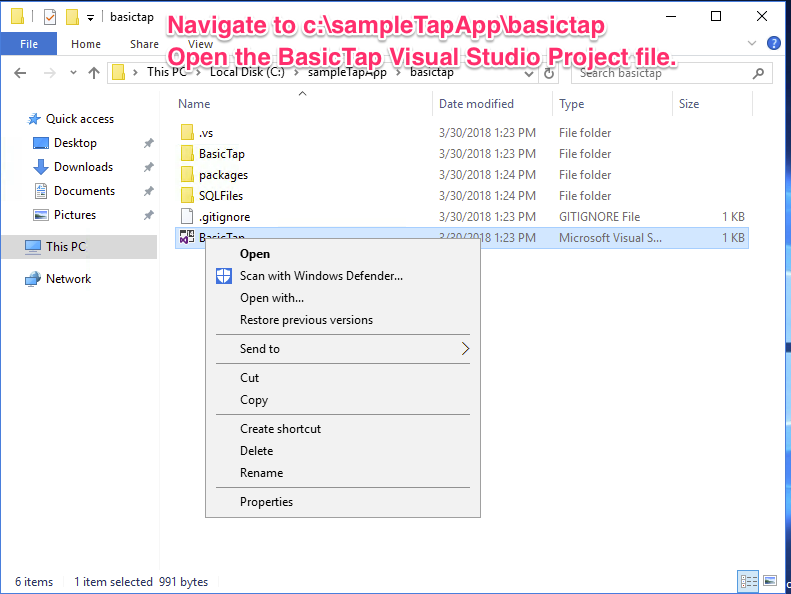Expand the Send to submenu

[x=343, y=349]
